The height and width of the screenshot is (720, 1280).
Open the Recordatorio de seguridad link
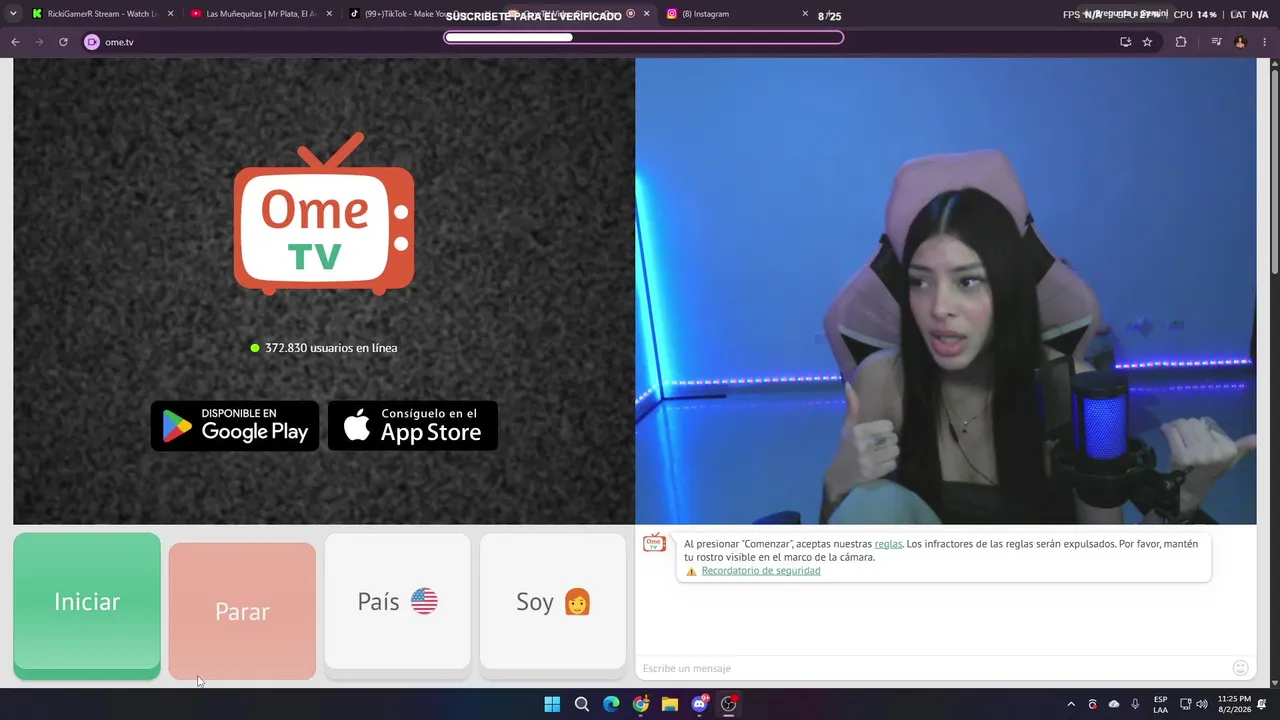pos(761,571)
